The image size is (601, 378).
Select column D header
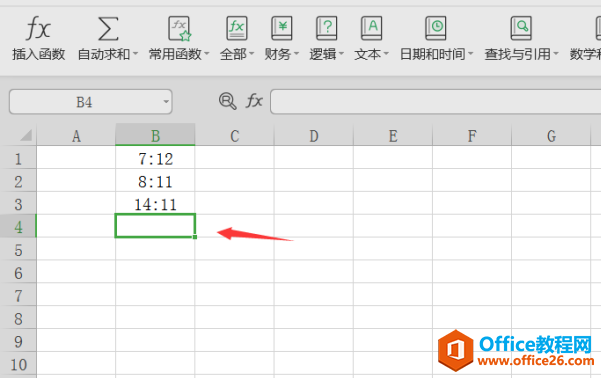[314, 136]
